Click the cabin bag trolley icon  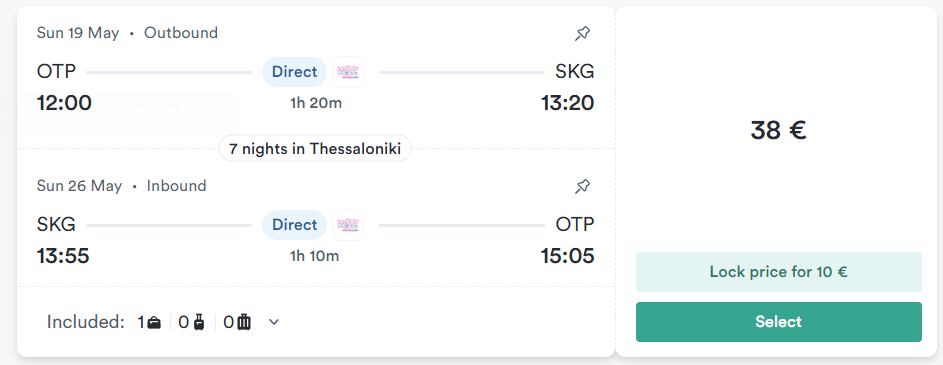(200, 323)
